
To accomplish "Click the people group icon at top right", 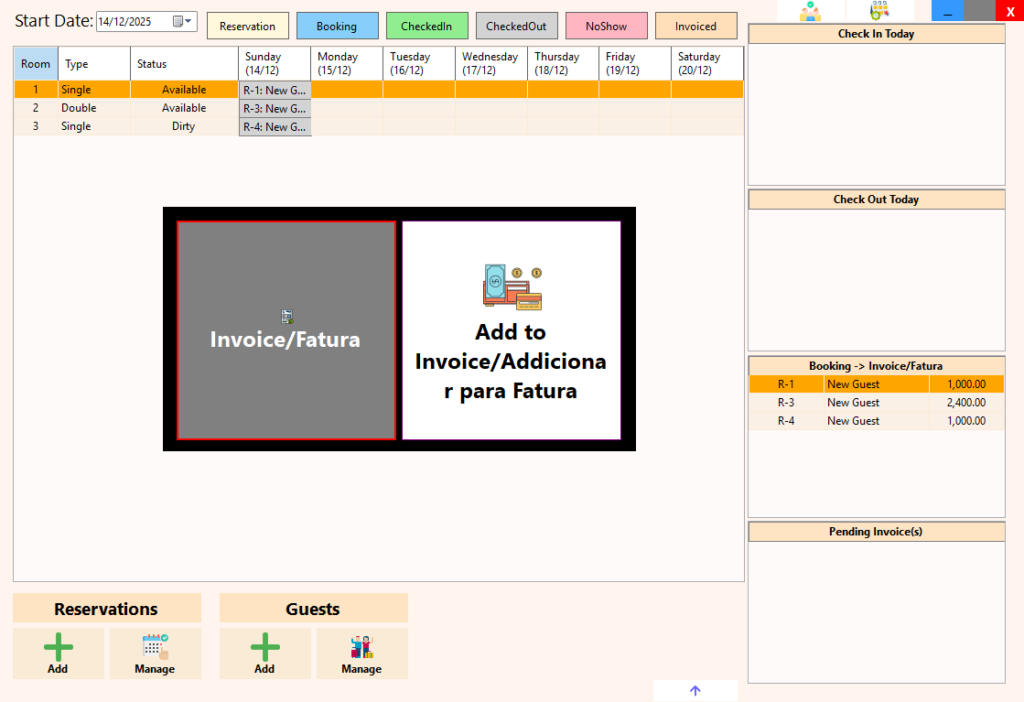I will [x=810, y=11].
